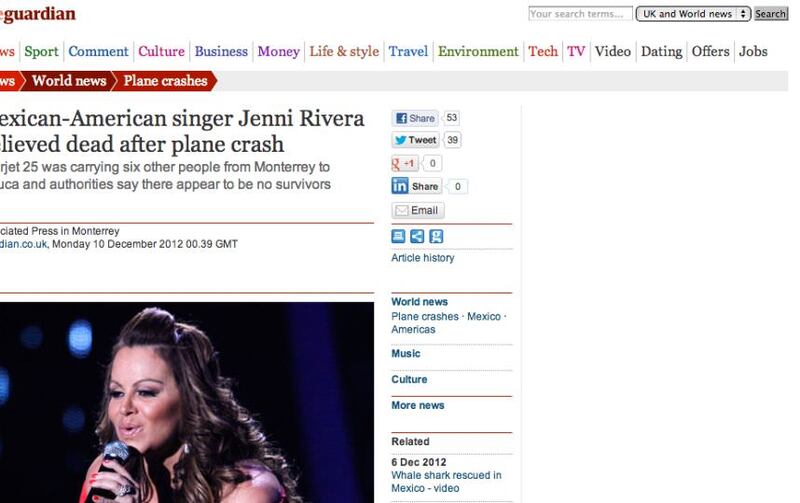Open the More news link
800x503 pixels.
coord(418,406)
